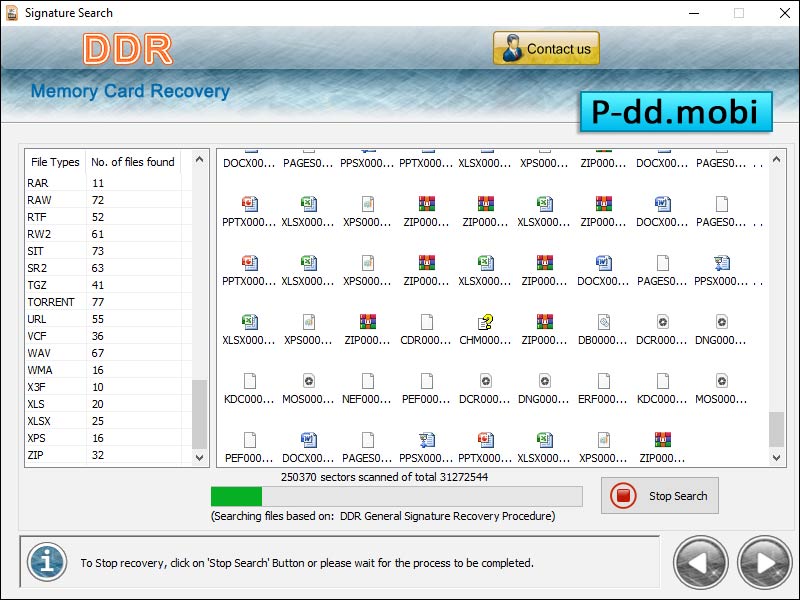Select the ZIP row in file types list
Image resolution: width=800 pixels, height=600 pixels.
click(36, 455)
